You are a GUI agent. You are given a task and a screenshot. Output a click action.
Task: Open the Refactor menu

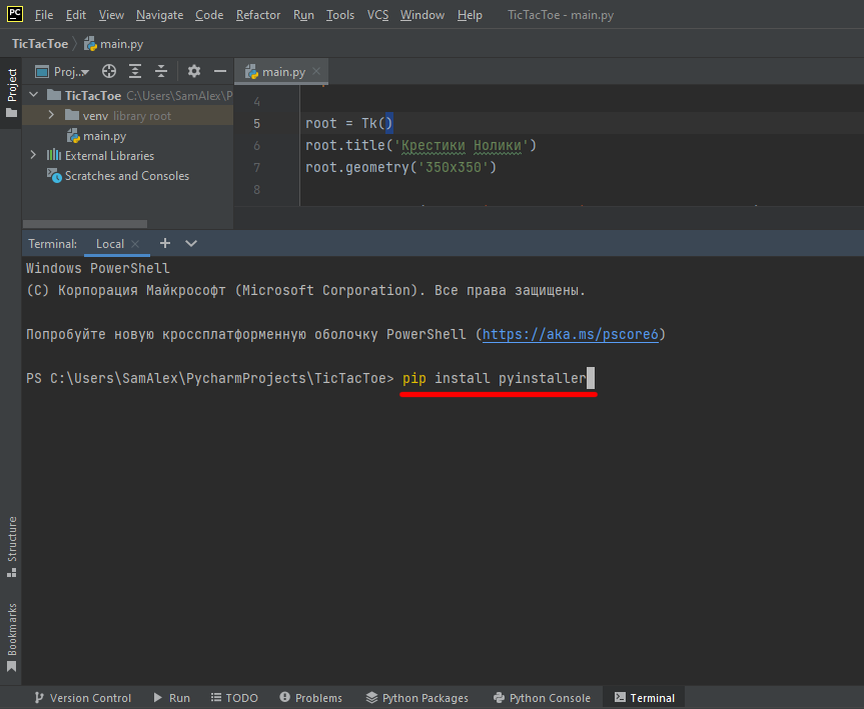(x=257, y=15)
